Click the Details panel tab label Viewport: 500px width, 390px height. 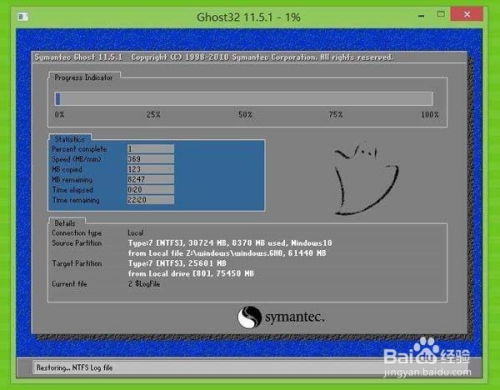(x=65, y=223)
